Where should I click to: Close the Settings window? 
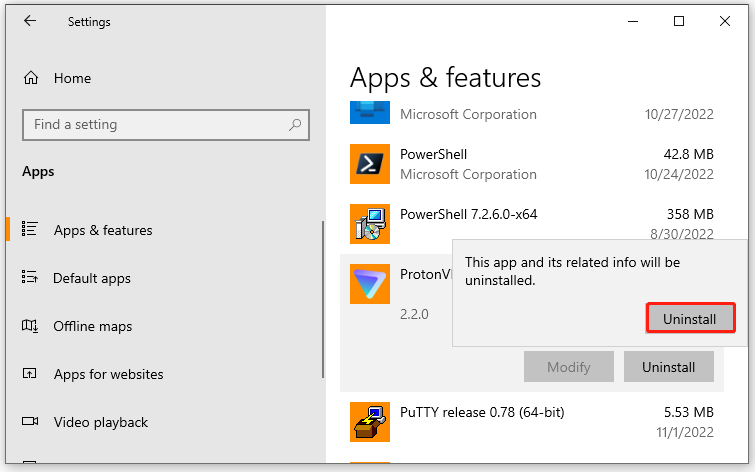pyautogui.click(x=725, y=21)
